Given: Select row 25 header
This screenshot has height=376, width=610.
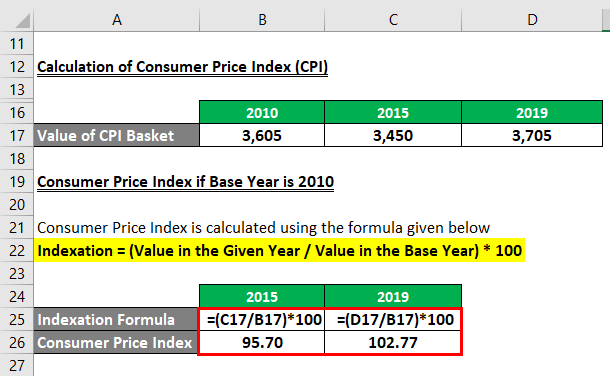Looking at the screenshot, I should [x=17, y=319].
